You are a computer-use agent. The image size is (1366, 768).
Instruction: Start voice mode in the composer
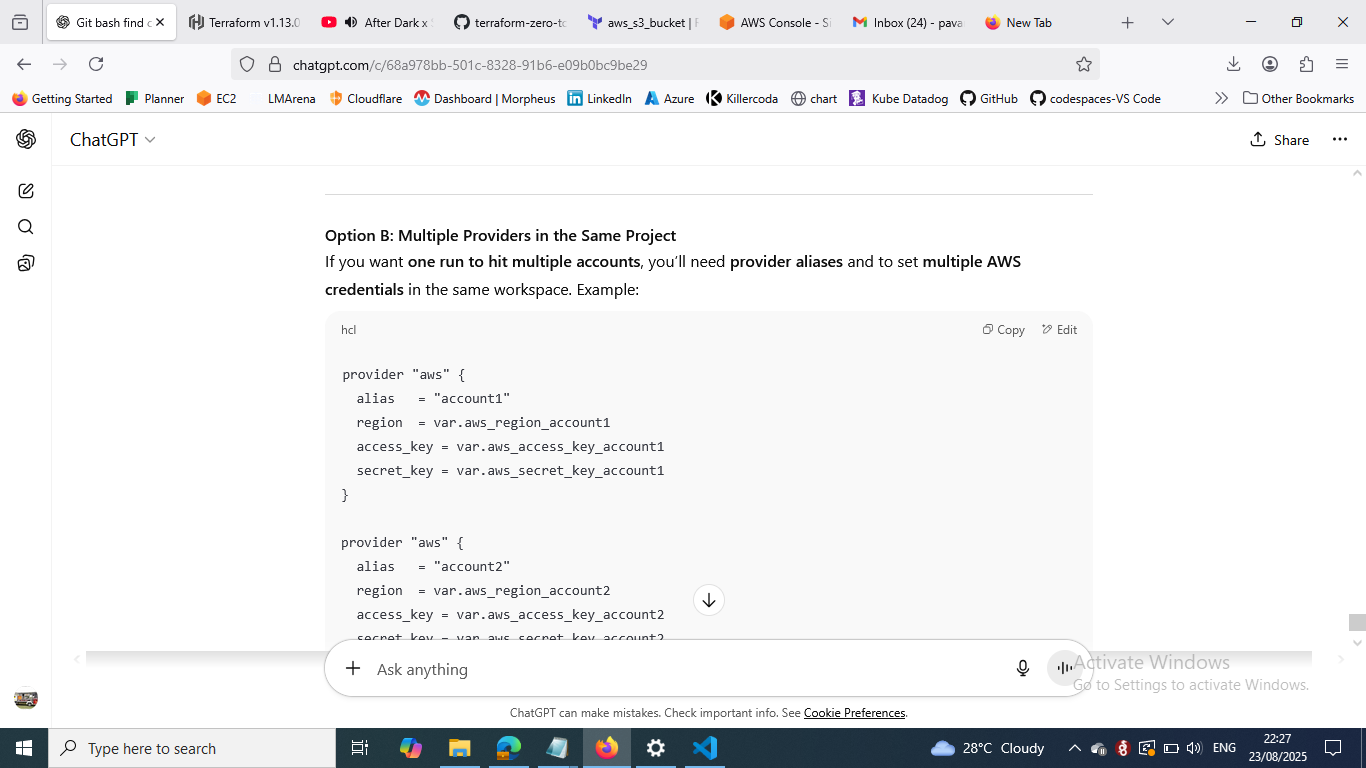click(x=1064, y=668)
